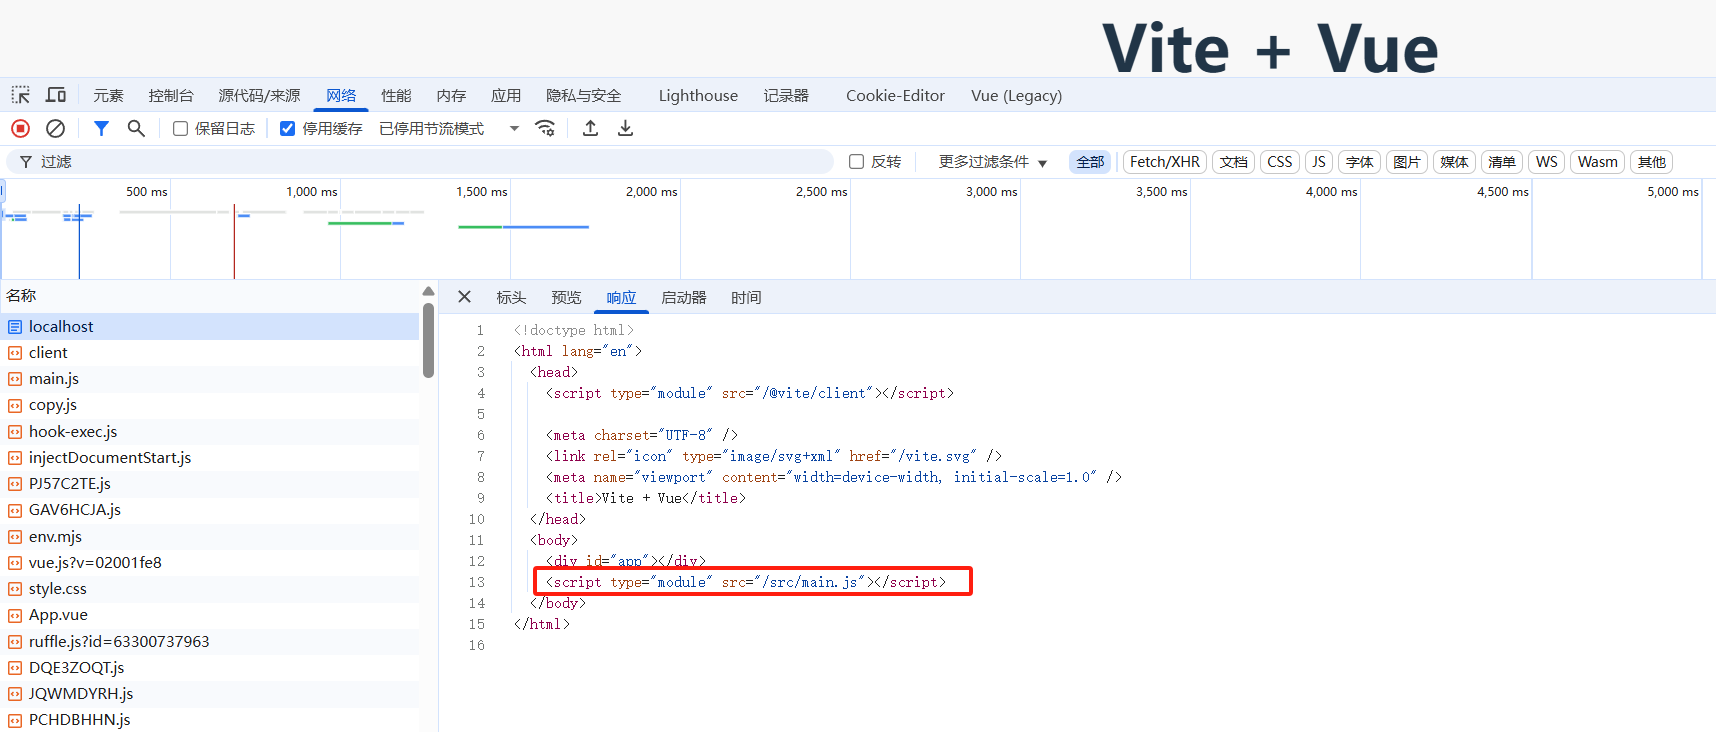
Task: Toggle device toolbar icon
Action: click(x=56, y=95)
